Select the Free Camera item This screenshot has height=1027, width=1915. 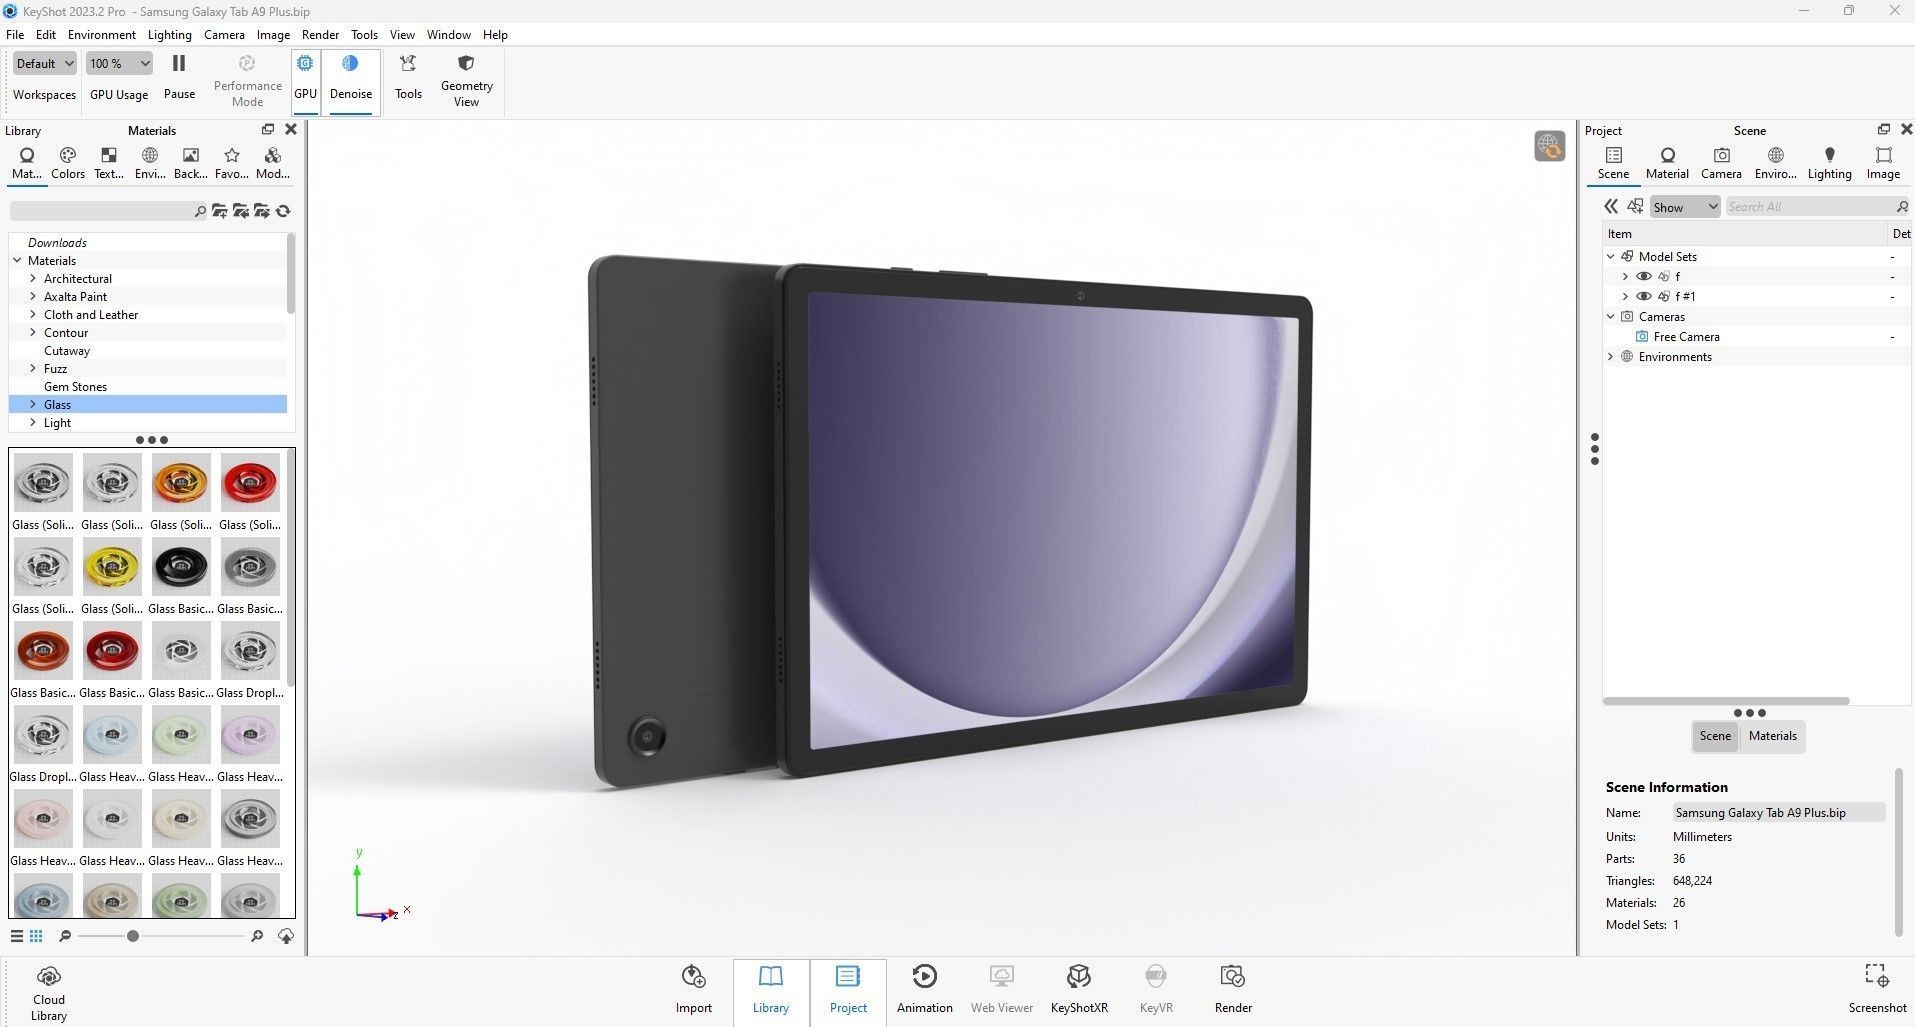click(1686, 337)
